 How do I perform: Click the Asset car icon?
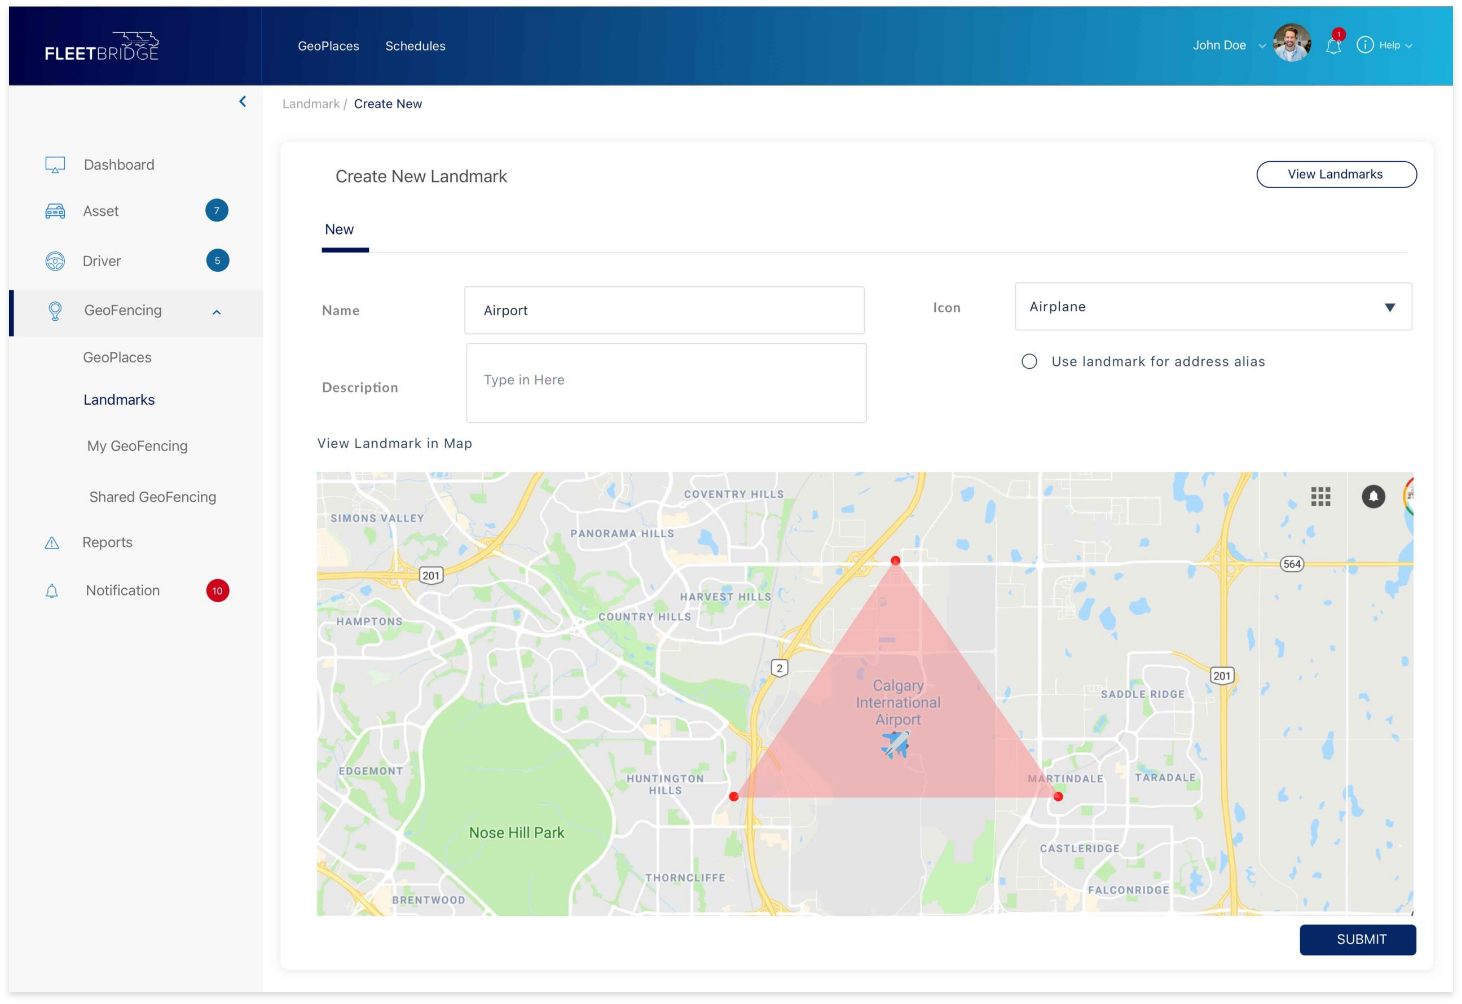pyautogui.click(x=55, y=211)
